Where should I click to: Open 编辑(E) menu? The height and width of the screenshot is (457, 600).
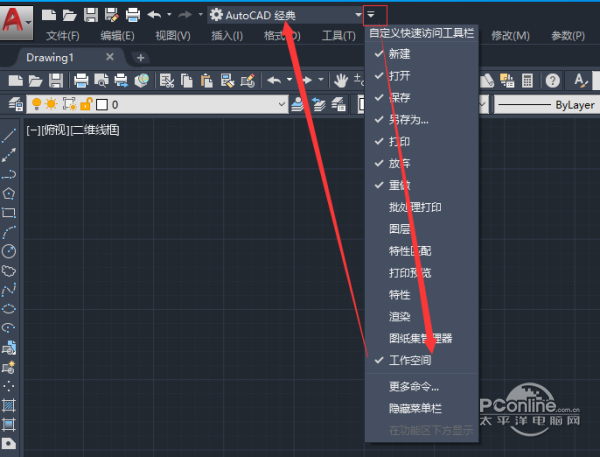[x=117, y=36]
